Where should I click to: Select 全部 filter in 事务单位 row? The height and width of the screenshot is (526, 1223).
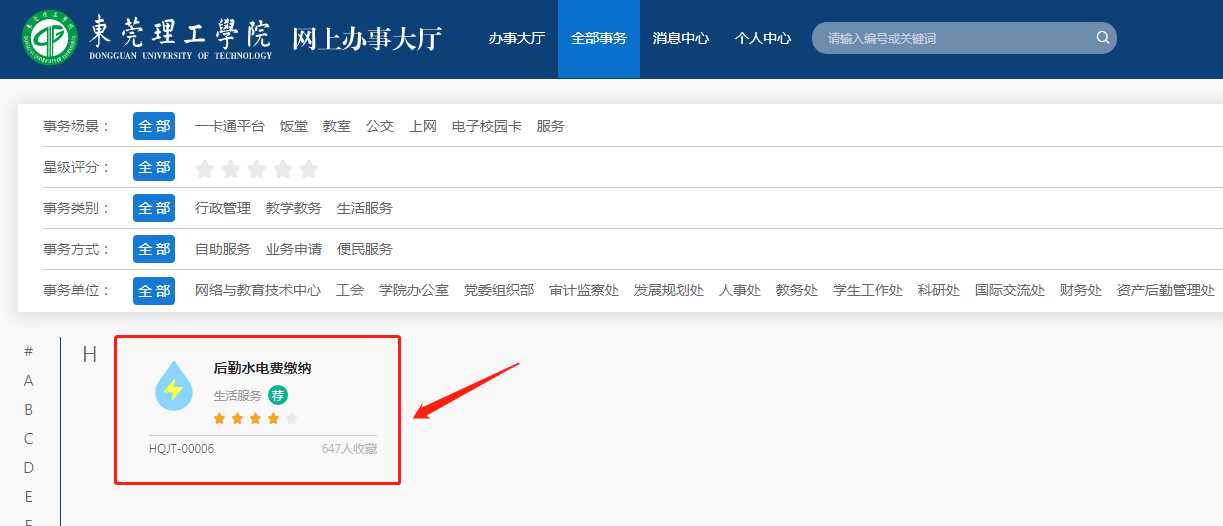[154, 290]
